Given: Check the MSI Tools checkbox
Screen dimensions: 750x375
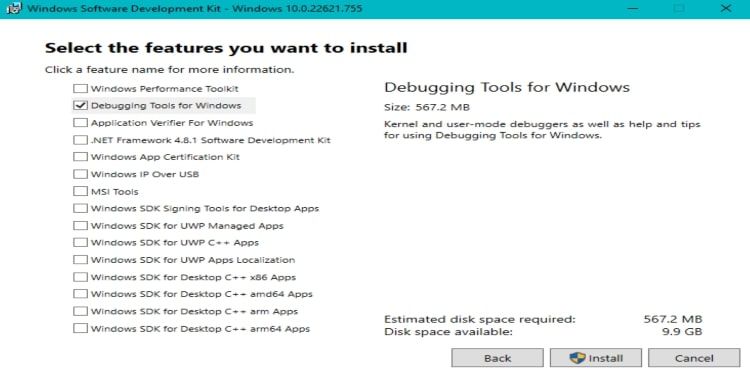Looking at the screenshot, I should tap(80, 191).
